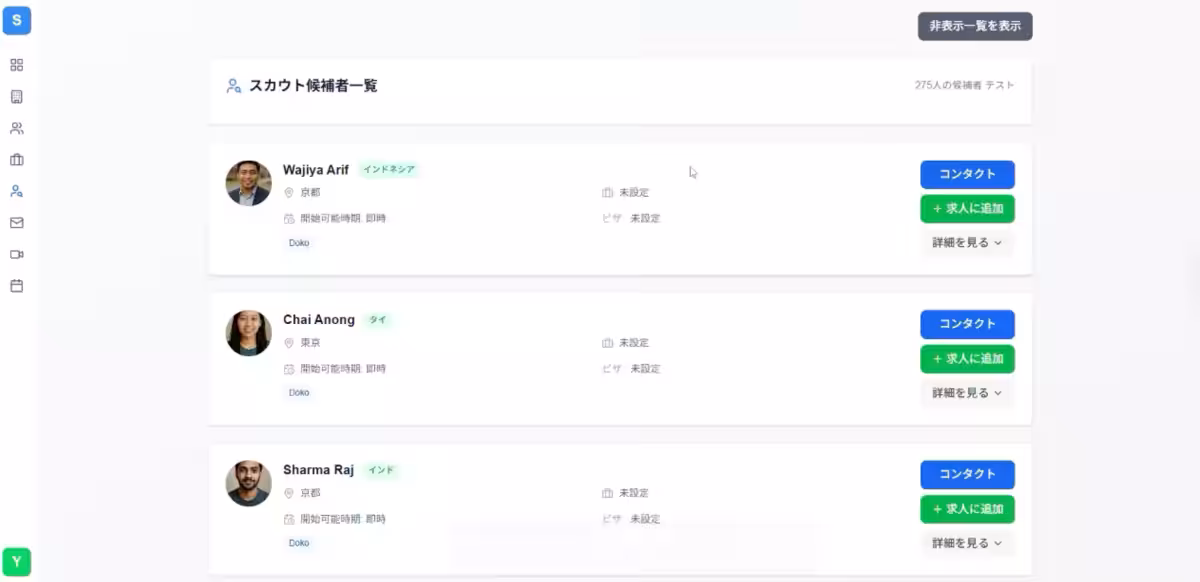Open the green Y user avatar
The height and width of the screenshot is (582, 1200).
16,562
